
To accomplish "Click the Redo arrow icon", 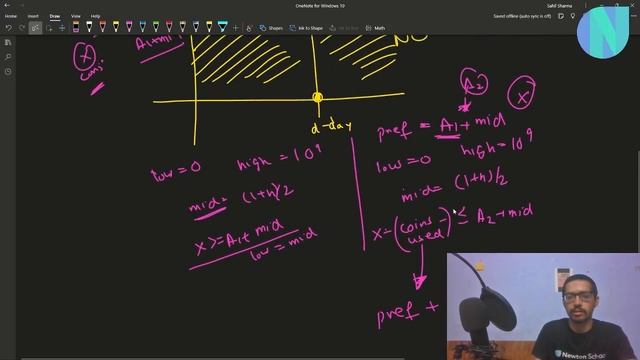I will click(22, 28).
